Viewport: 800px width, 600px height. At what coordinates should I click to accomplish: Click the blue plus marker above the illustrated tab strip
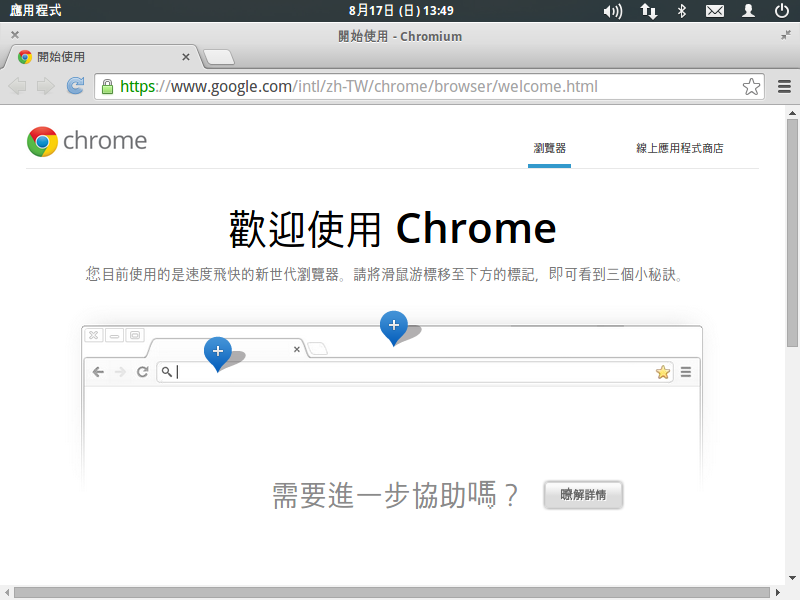click(x=394, y=327)
